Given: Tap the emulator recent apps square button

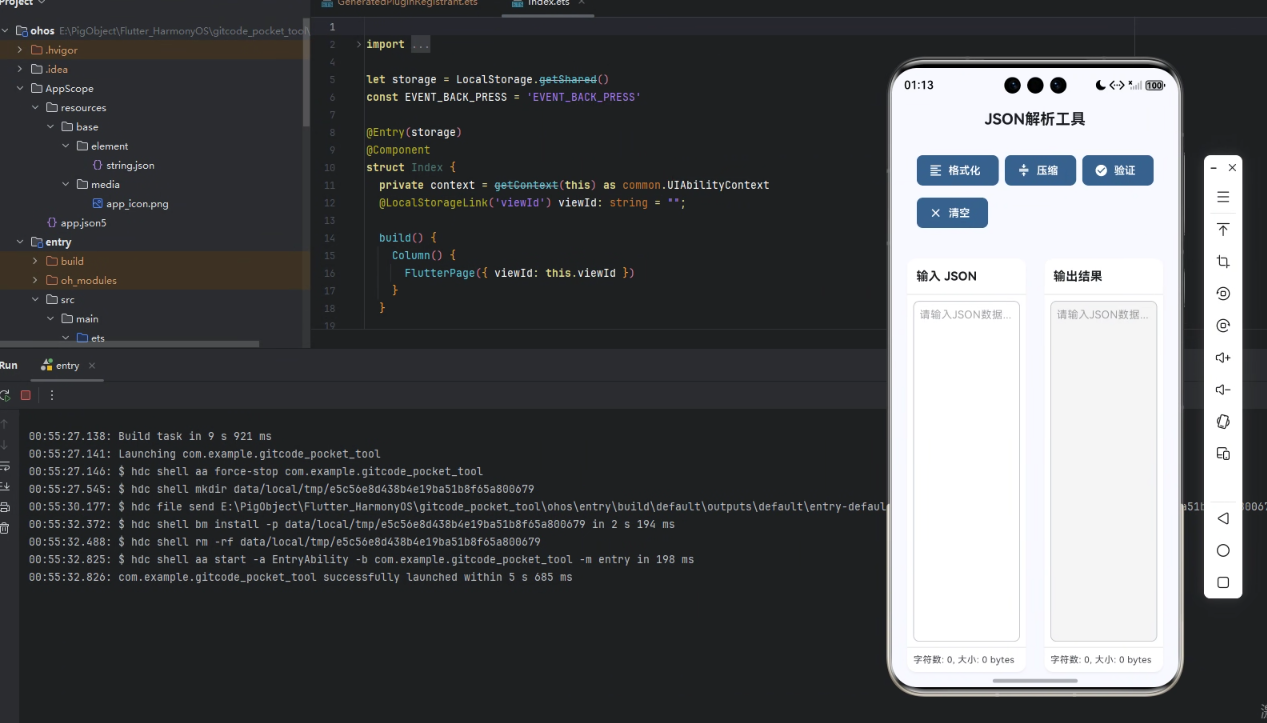Looking at the screenshot, I should pos(1223,583).
